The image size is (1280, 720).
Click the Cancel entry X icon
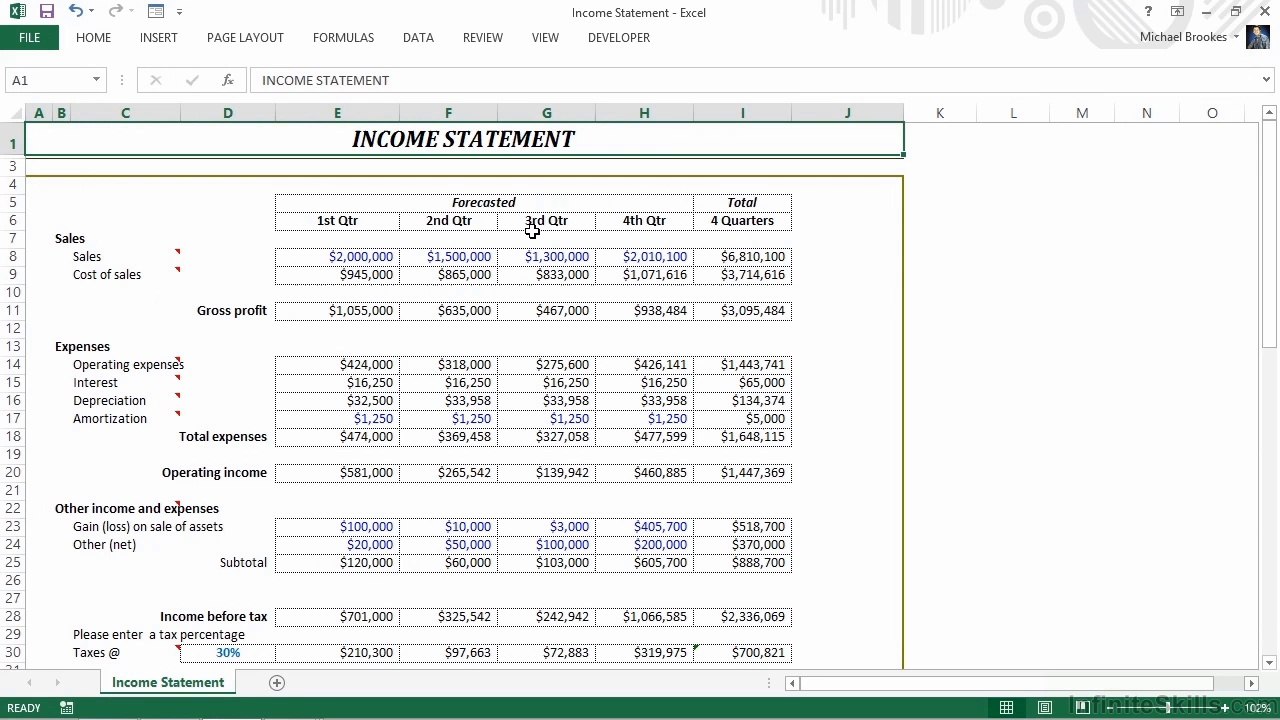tap(155, 80)
